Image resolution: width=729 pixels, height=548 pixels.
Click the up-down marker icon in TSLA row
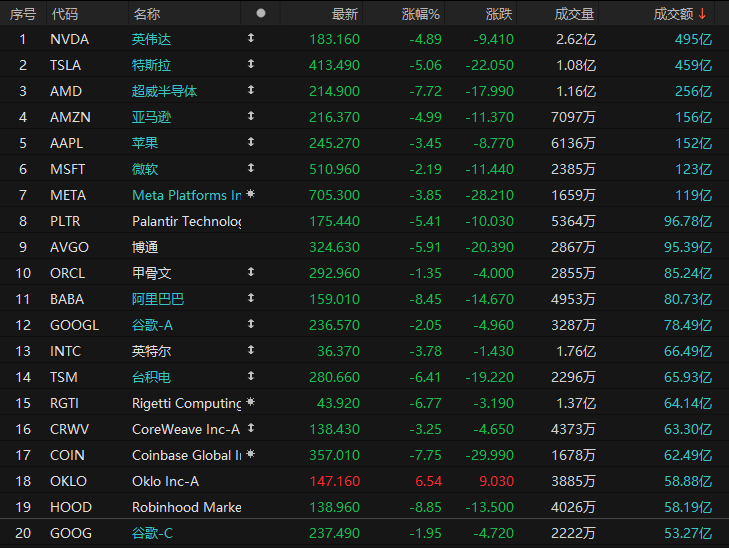click(251, 64)
